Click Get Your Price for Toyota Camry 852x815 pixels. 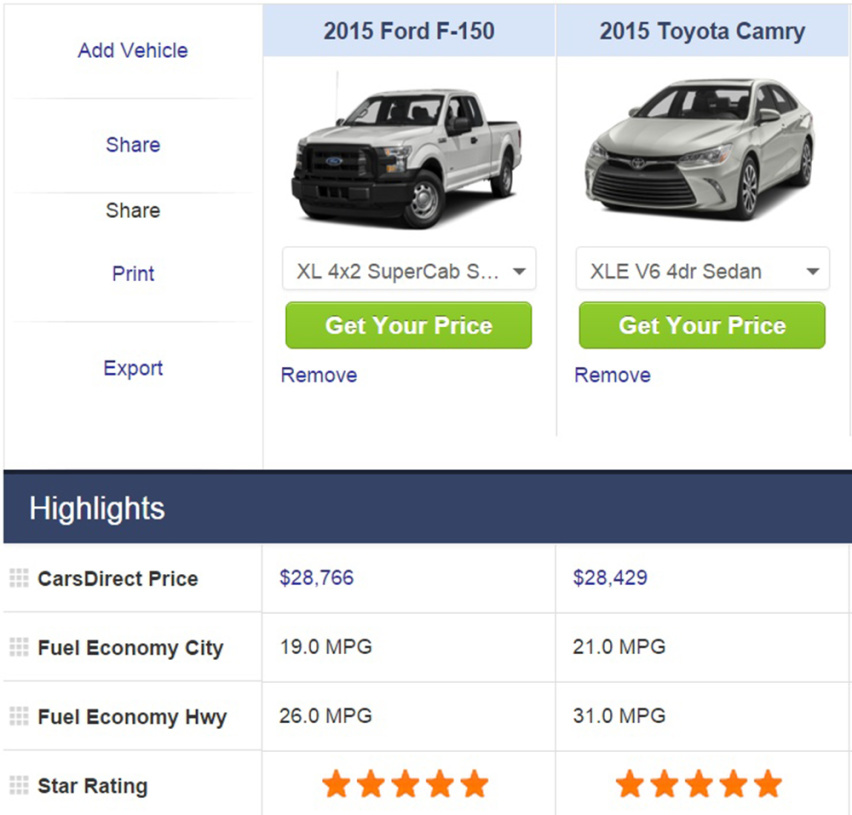coord(702,326)
